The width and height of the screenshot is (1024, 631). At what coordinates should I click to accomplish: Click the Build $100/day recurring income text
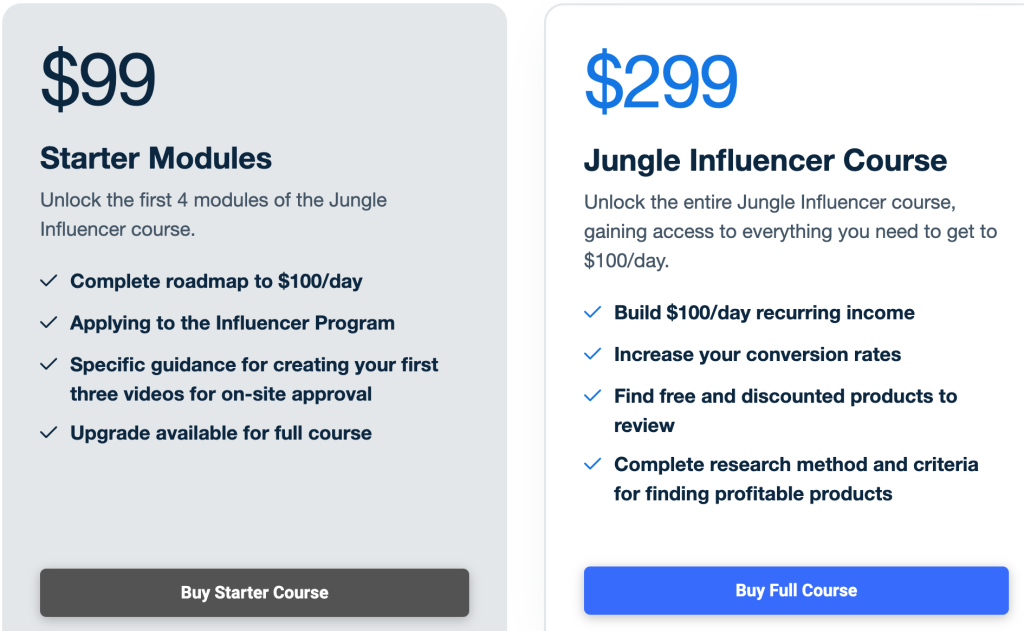(764, 313)
